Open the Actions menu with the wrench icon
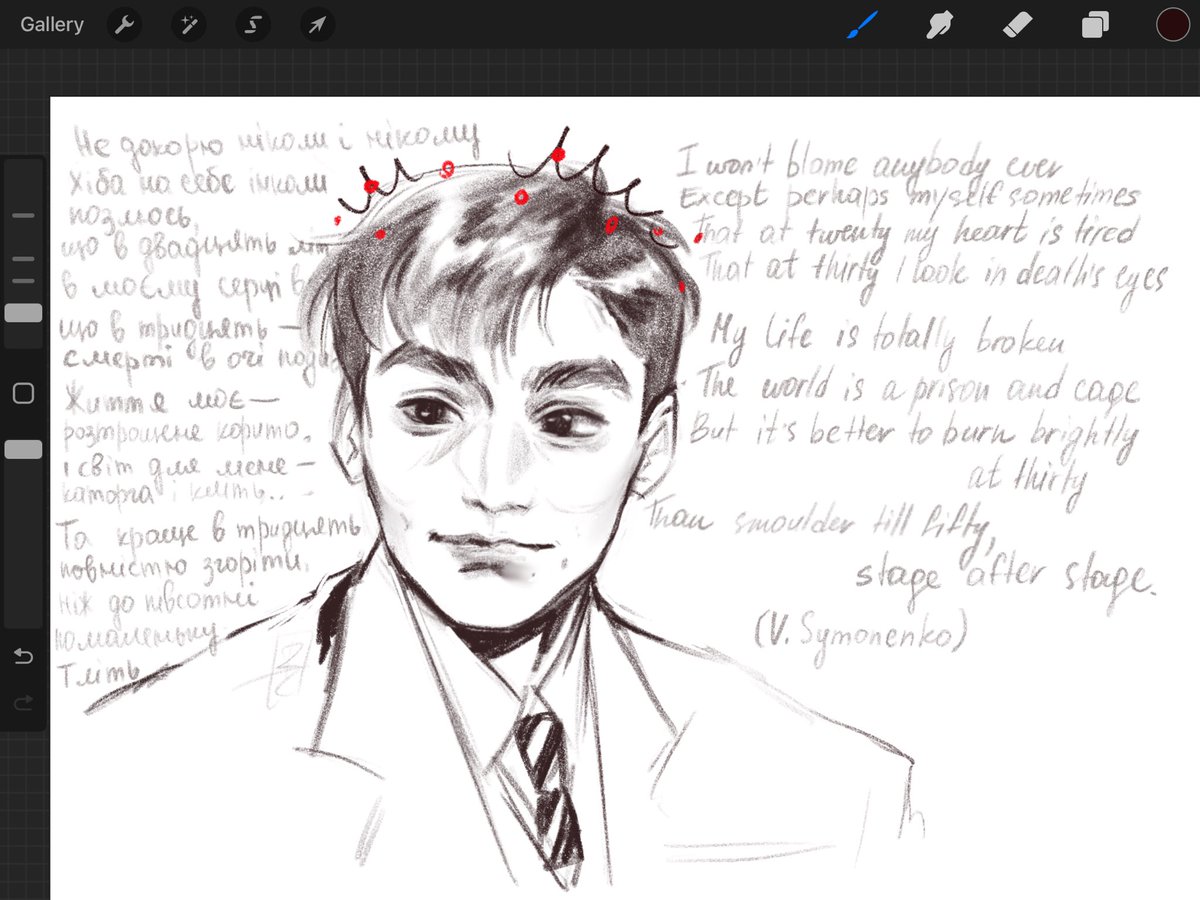This screenshot has height=900, width=1200. coord(124,24)
